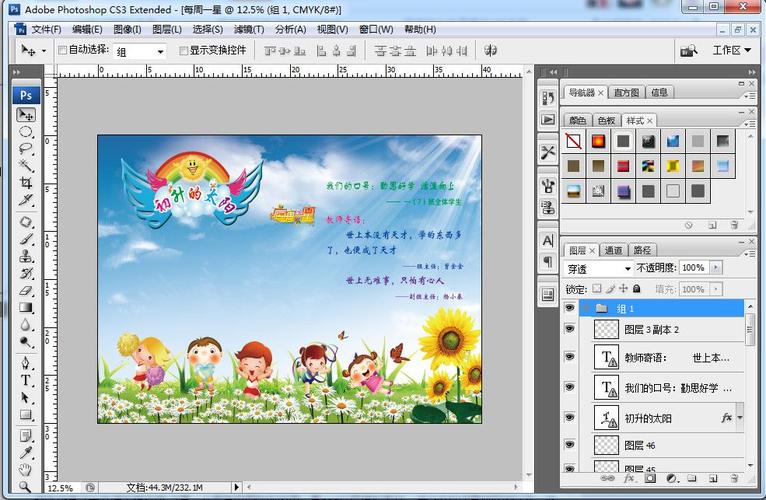Switch to the 色板 tab
766x500 pixels.
point(606,121)
